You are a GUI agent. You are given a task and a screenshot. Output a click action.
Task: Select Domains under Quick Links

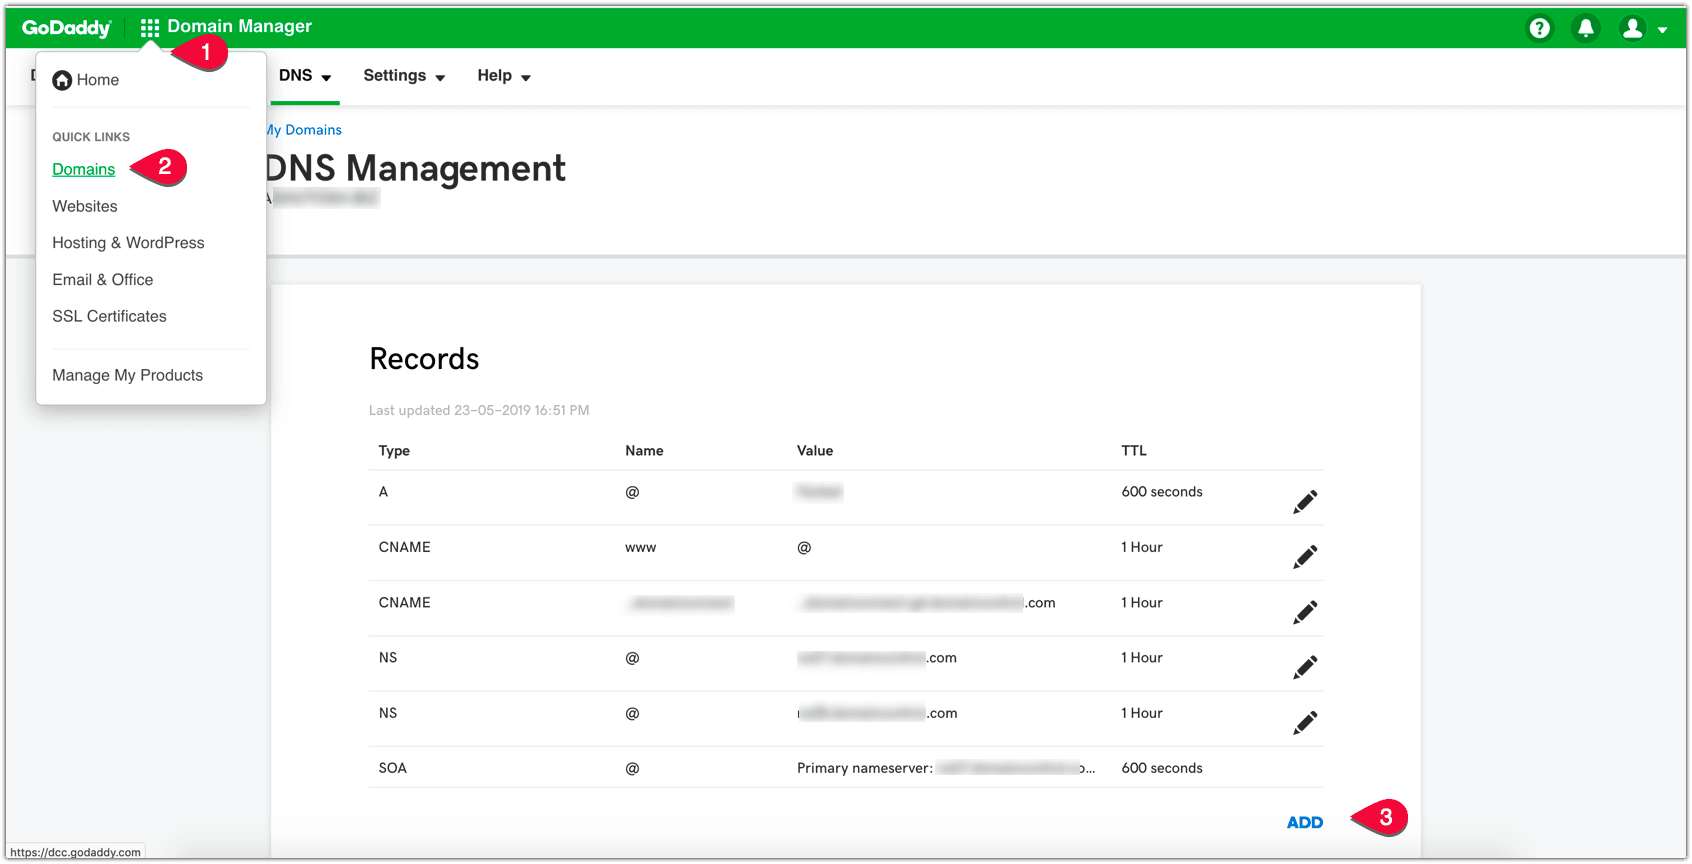point(84,169)
